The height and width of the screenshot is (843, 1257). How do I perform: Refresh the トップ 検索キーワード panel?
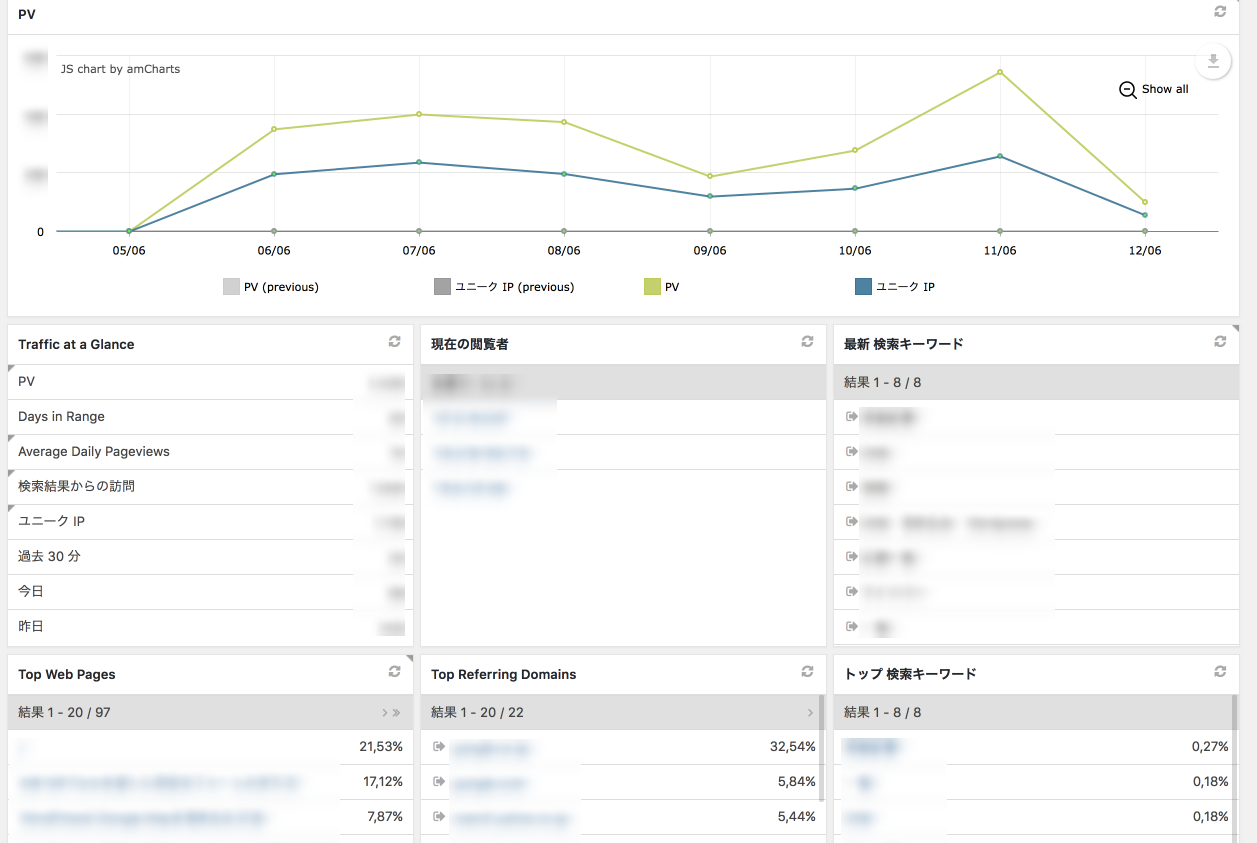coord(1220,672)
